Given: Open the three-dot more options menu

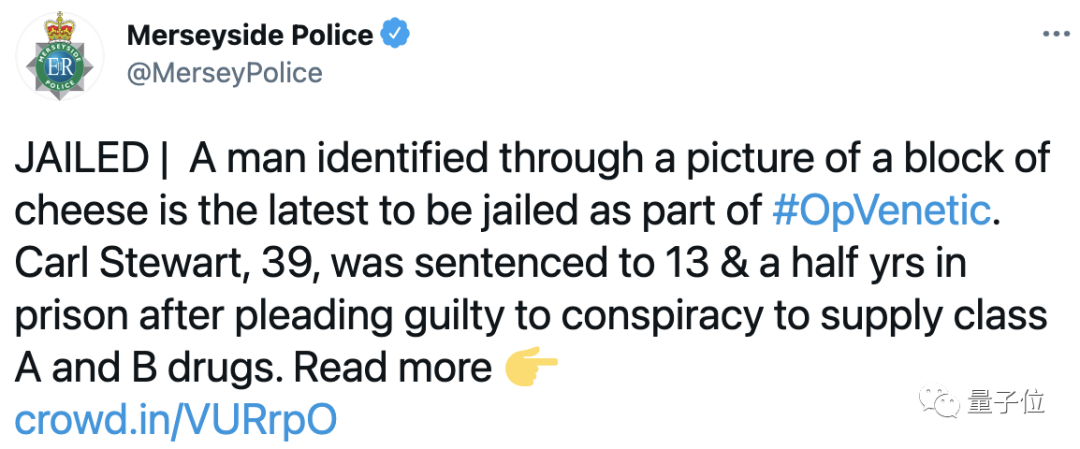Looking at the screenshot, I should click(1056, 34).
